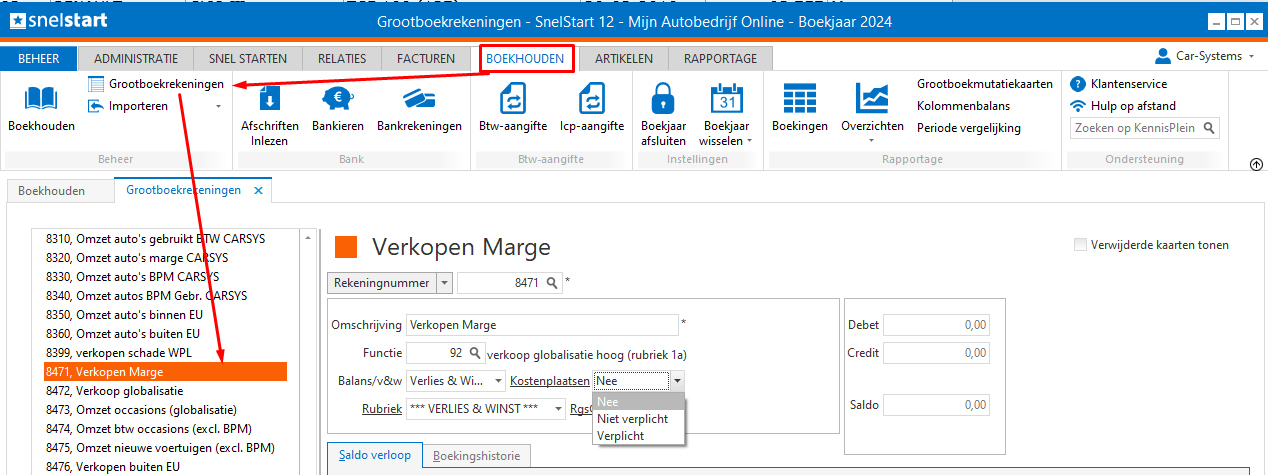This screenshot has width=1268, height=475.
Task: Open Grootboekrekeningen in the Beheer ribbon group
Action: click(156, 84)
